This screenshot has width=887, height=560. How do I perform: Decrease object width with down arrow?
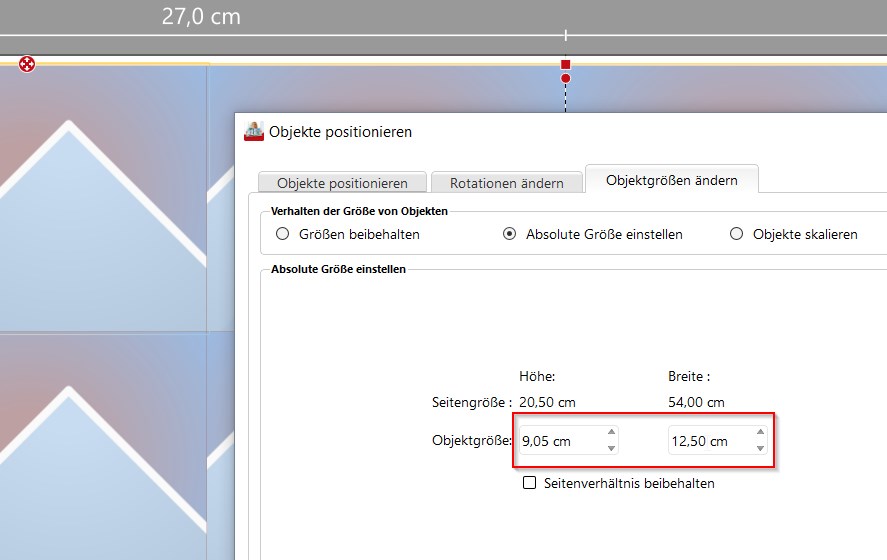click(760, 448)
